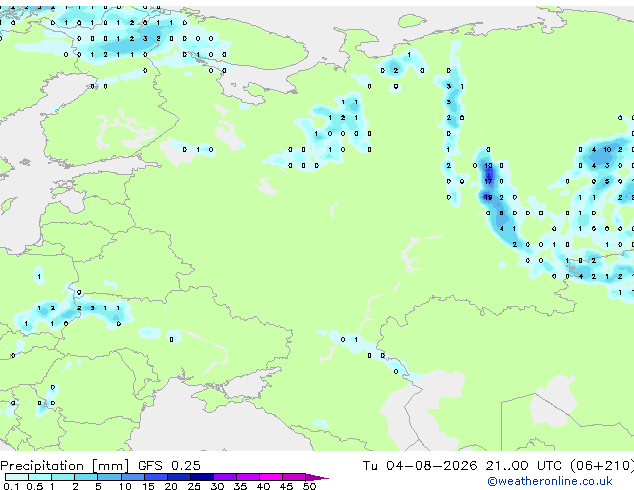The height and width of the screenshot is (490, 634).
Task: Click the 1–2 mm legend color swatch
Action: coord(63,477)
